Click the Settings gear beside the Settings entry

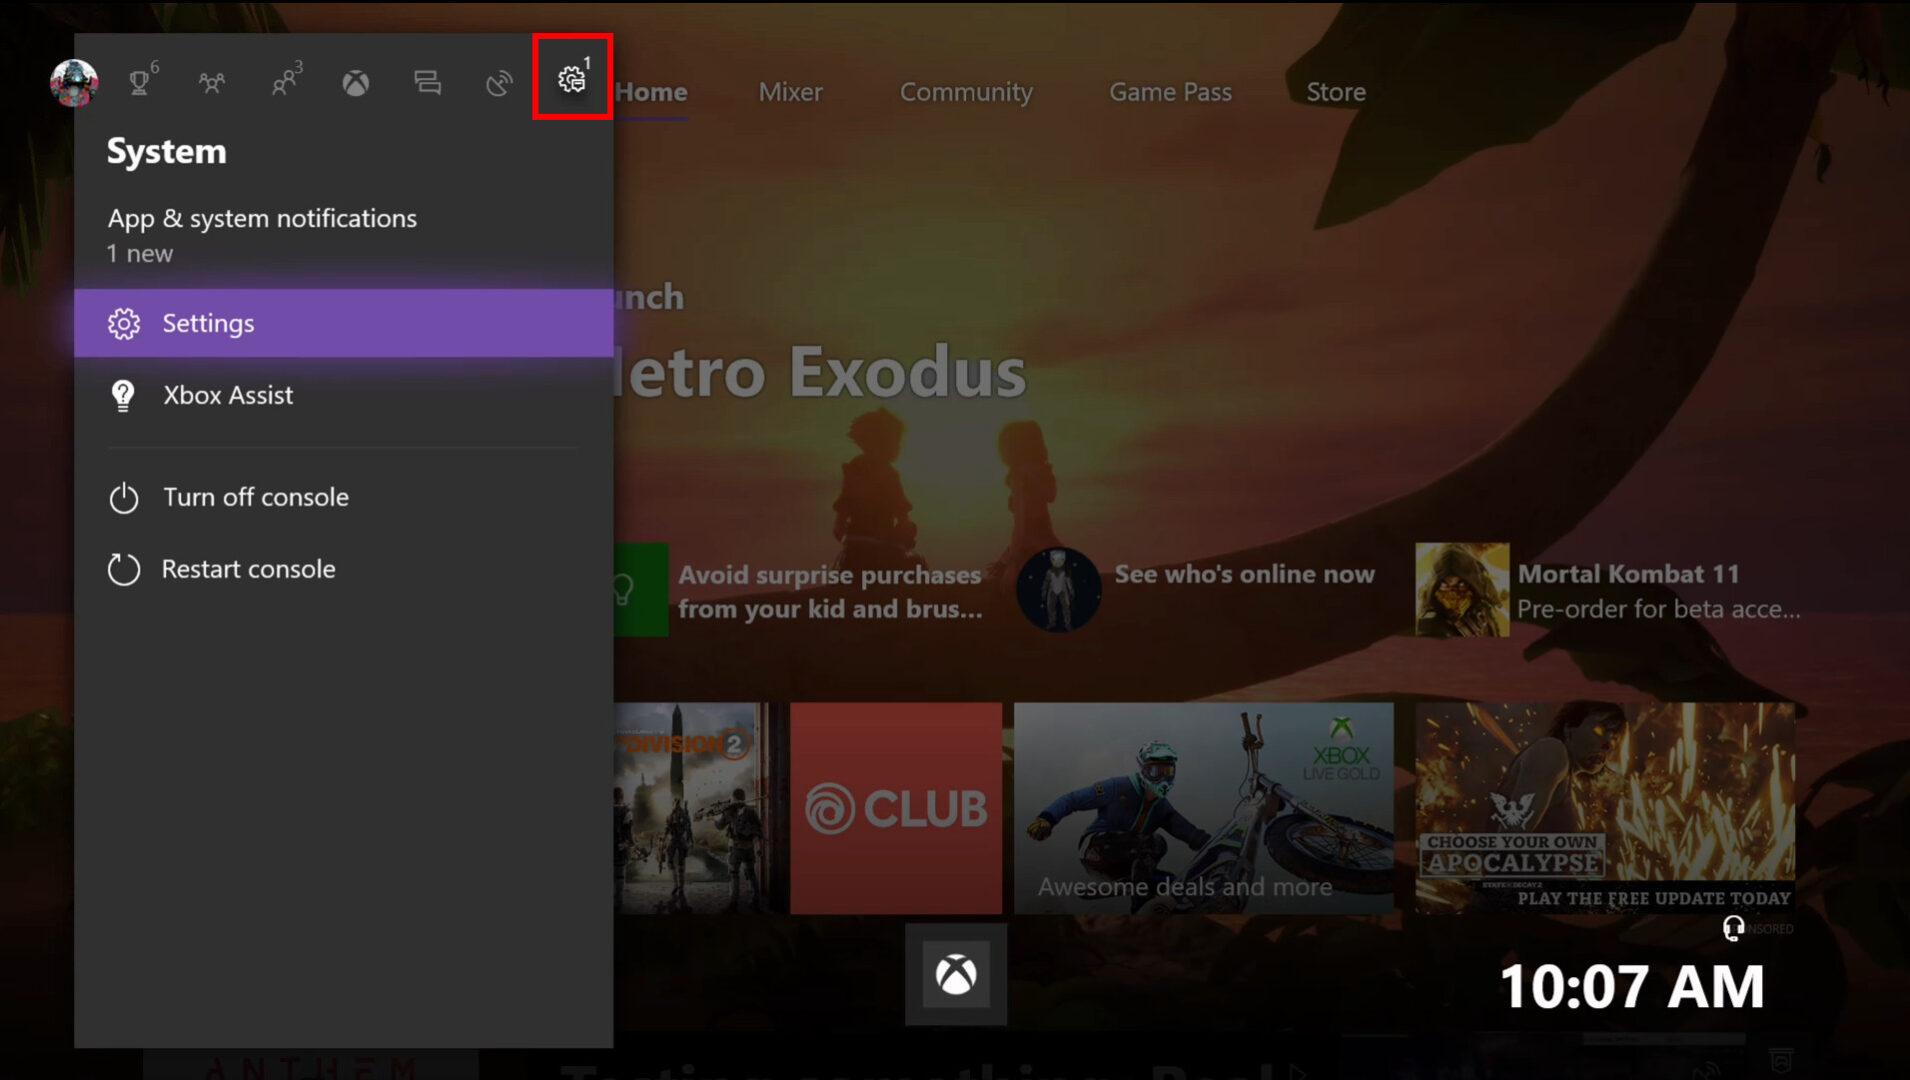(x=124, y=323)
